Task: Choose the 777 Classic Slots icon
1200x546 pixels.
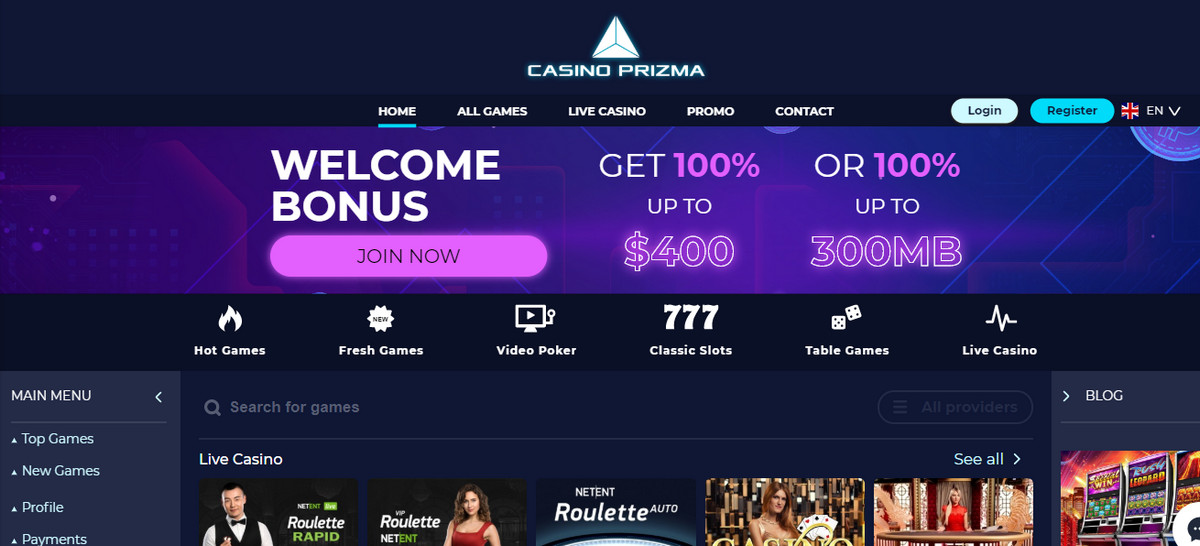Action: [x=691, y=318]
